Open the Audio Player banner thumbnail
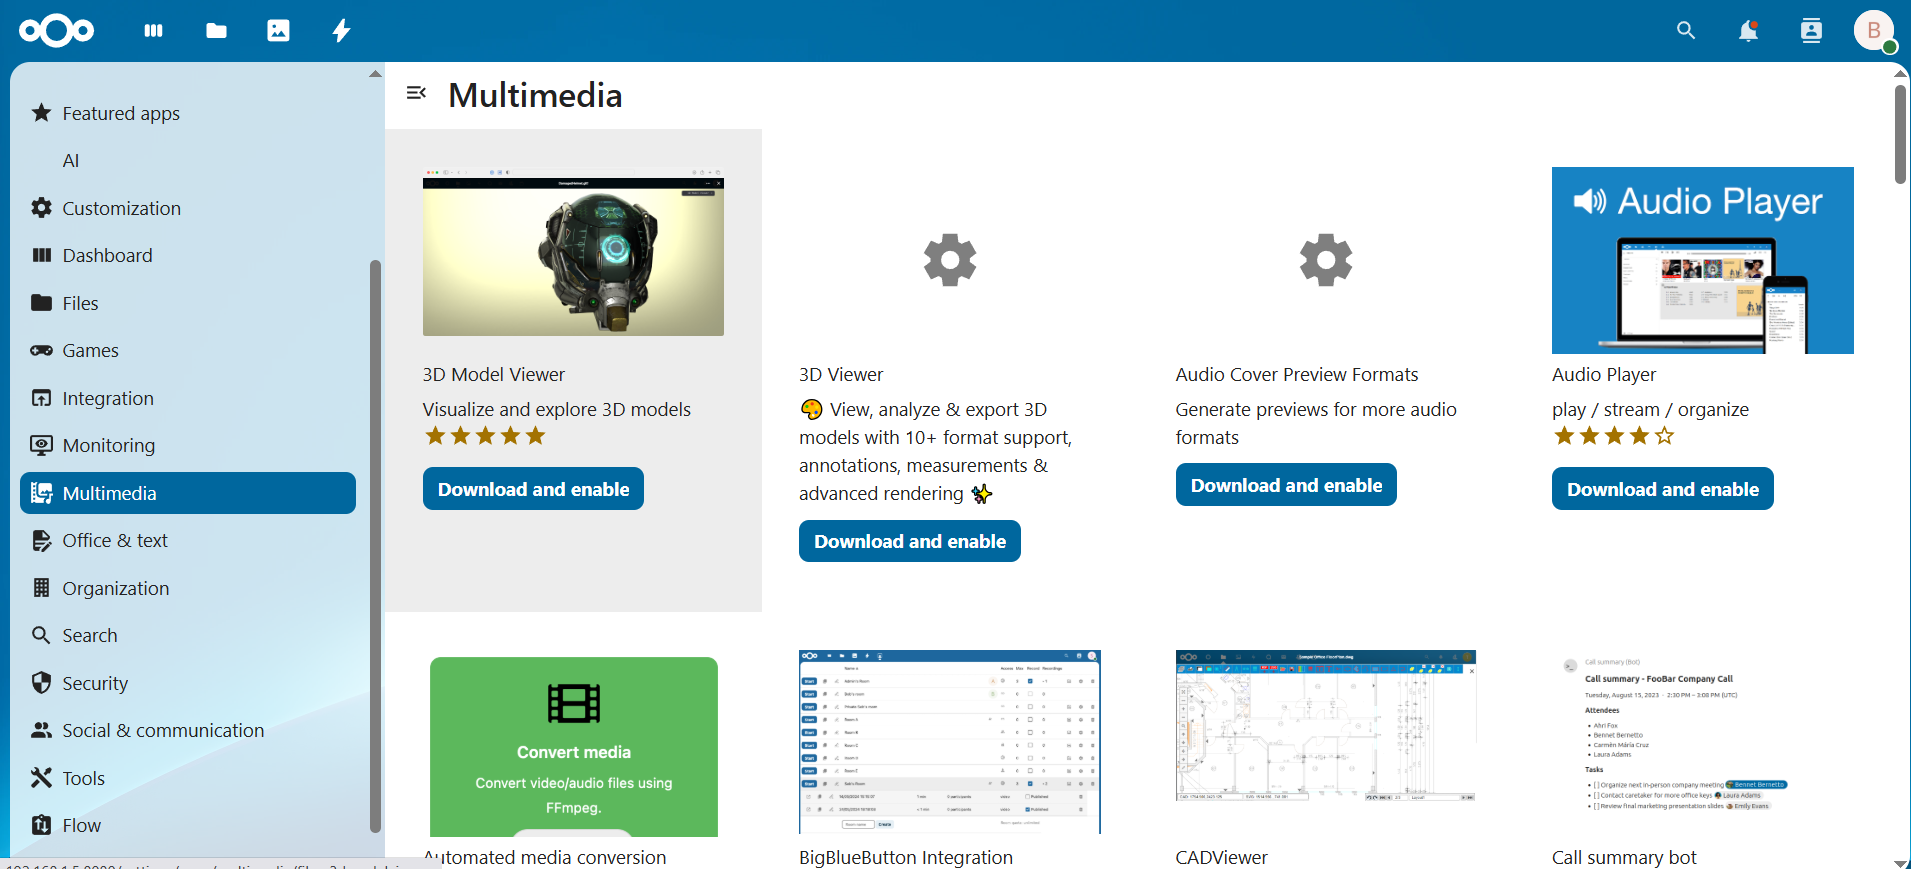Screen dimensions: 1911x869 pyautogui.click(x=1702, y=260)
